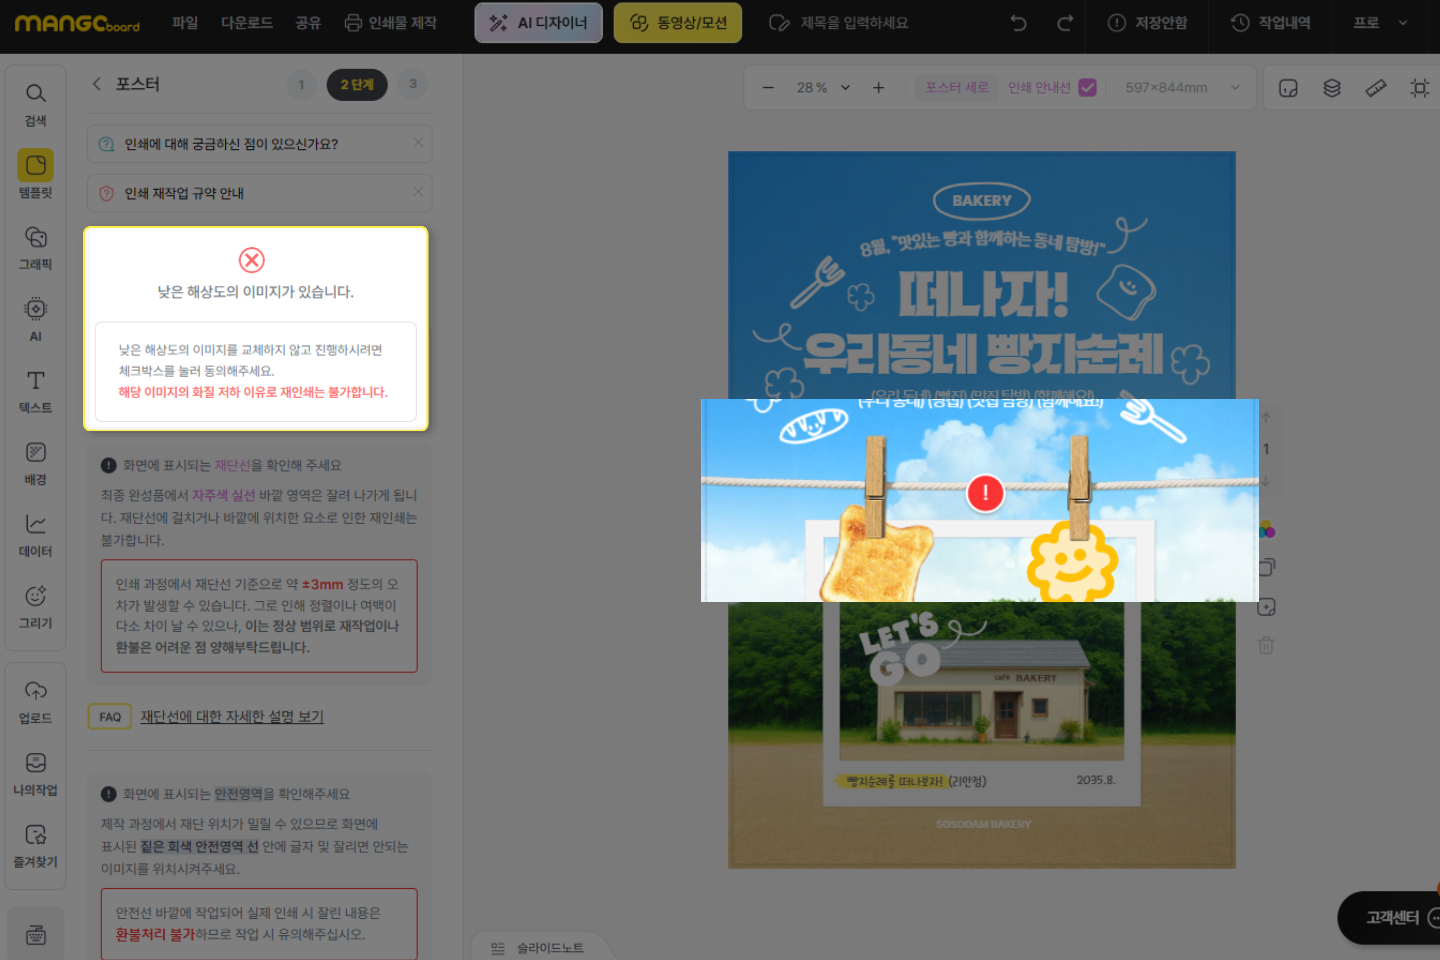Open the 그리기 drawing tool
1440x960 pixels.
(35, 605)
